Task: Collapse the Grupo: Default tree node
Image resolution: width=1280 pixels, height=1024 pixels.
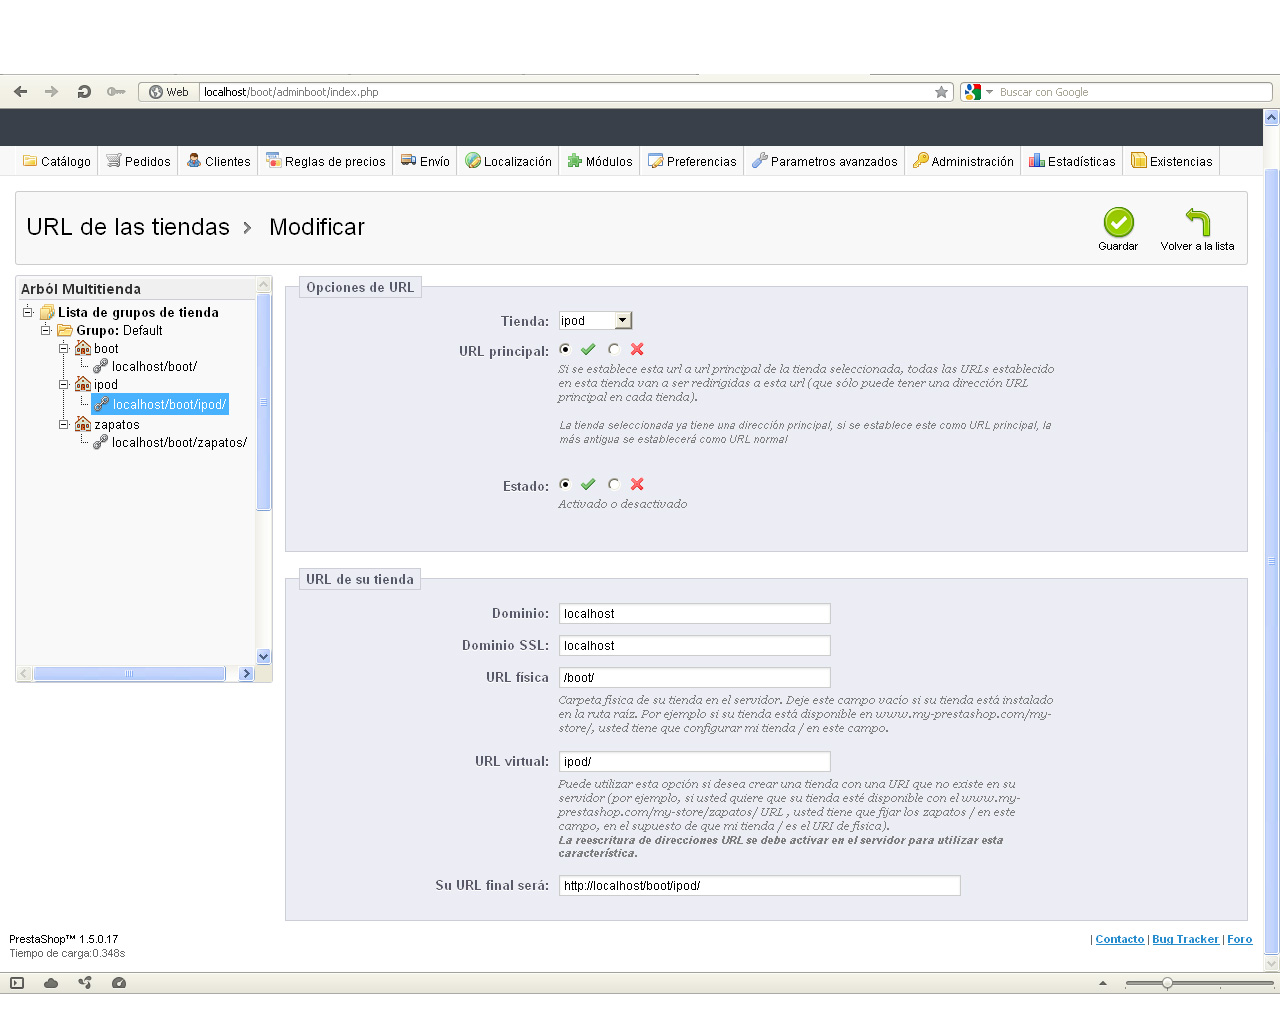Action: (46, 330)
